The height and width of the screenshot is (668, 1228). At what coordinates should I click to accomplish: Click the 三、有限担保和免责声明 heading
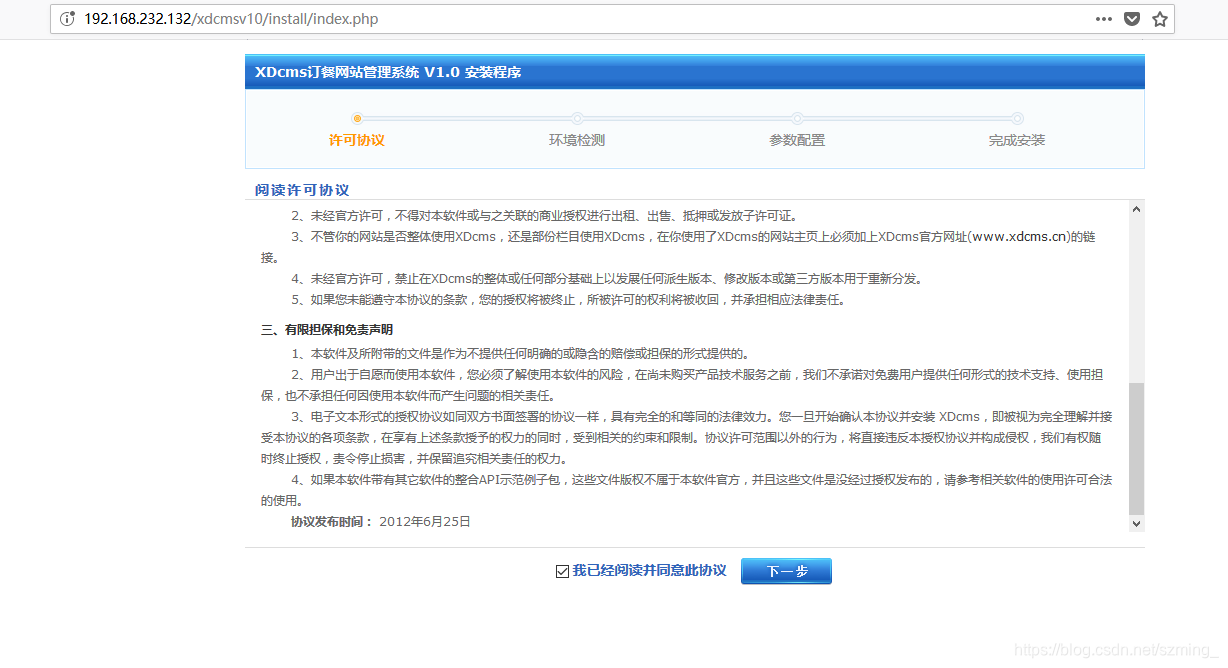(327, 329)
